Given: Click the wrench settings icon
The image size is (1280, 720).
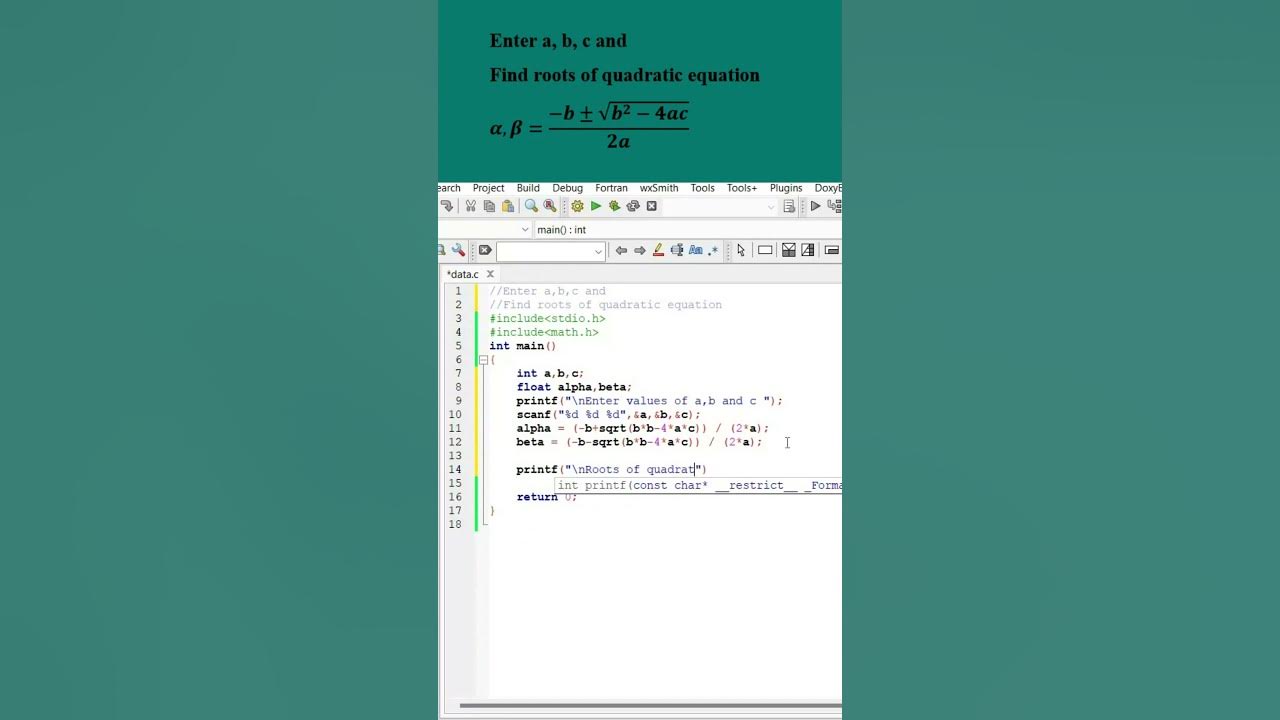Looking at the screenshot, I should [458, 250].
